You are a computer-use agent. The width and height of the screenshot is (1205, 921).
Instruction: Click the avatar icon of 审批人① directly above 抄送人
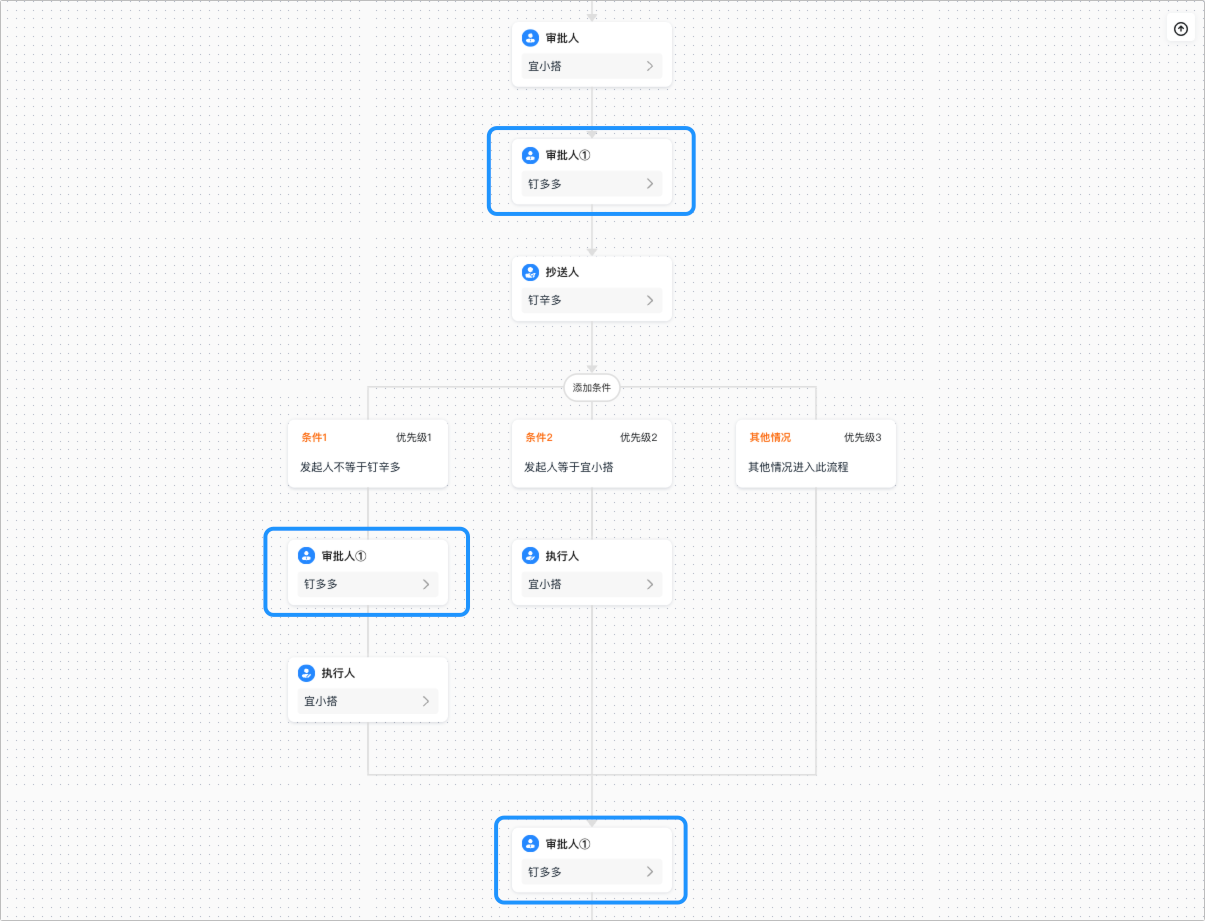pos(530,156)
